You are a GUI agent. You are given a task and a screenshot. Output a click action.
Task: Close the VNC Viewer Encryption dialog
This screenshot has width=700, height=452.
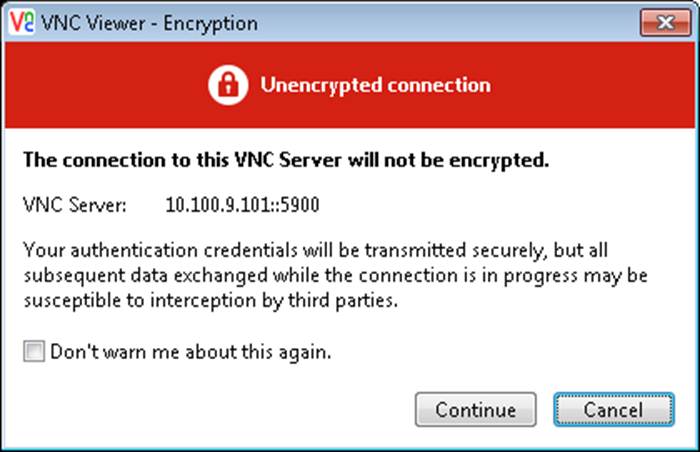[666, 22]
